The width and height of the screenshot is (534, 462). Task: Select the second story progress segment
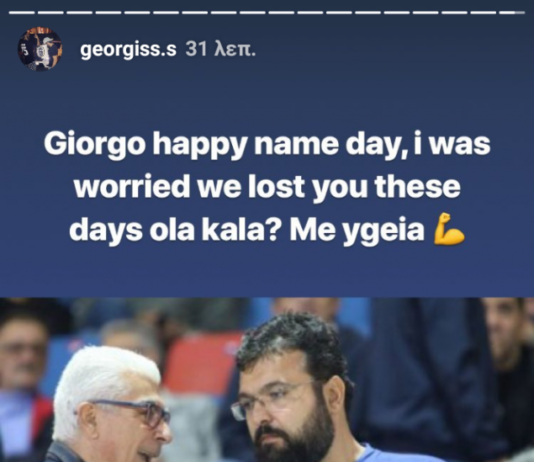[x=50, y=13]
